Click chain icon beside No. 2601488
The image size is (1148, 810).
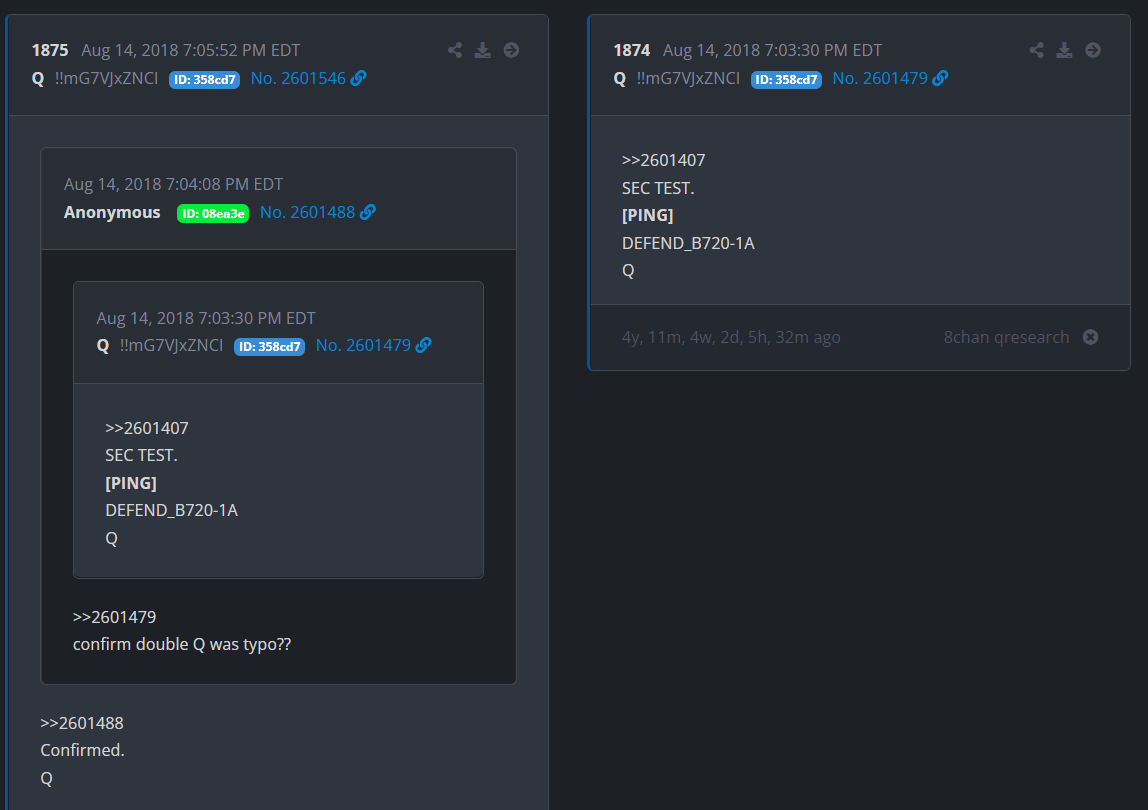[x=368, y=212]
